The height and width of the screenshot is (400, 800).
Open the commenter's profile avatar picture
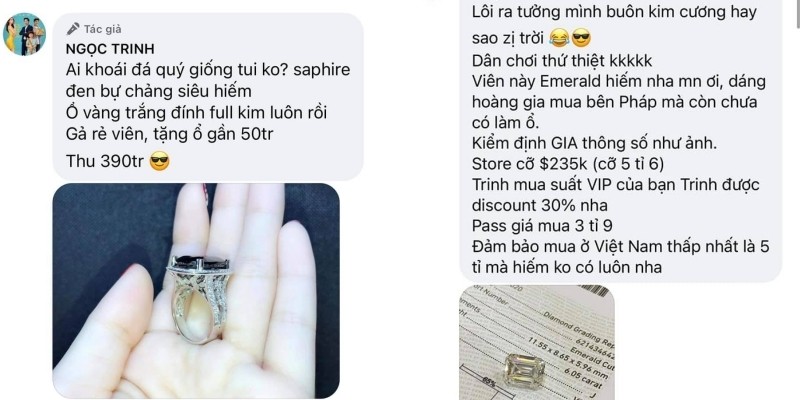click(x=24, y=34)
